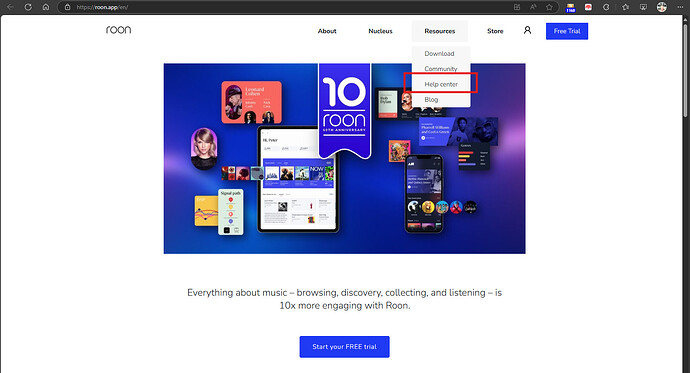Open the Nucleus menu
This screenshot has width=690, height=373.
pos(380,31)
